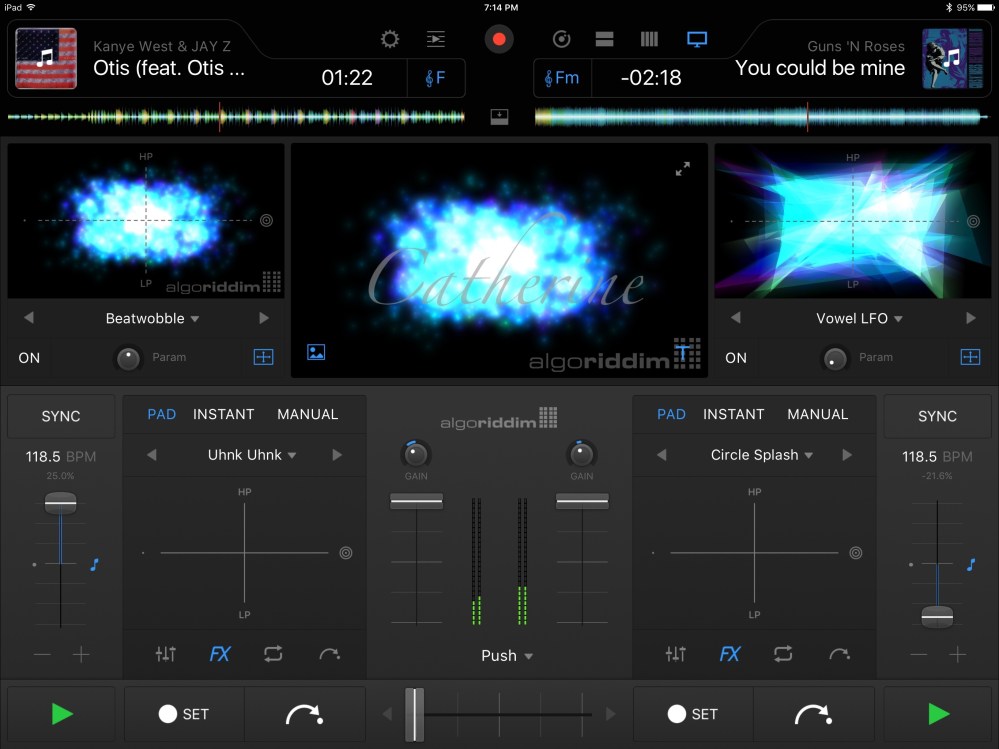999x749 pixels.
Task: Toggle Beatwobble effect ON button
Action: pyautogui.click(x=30, y=357)
